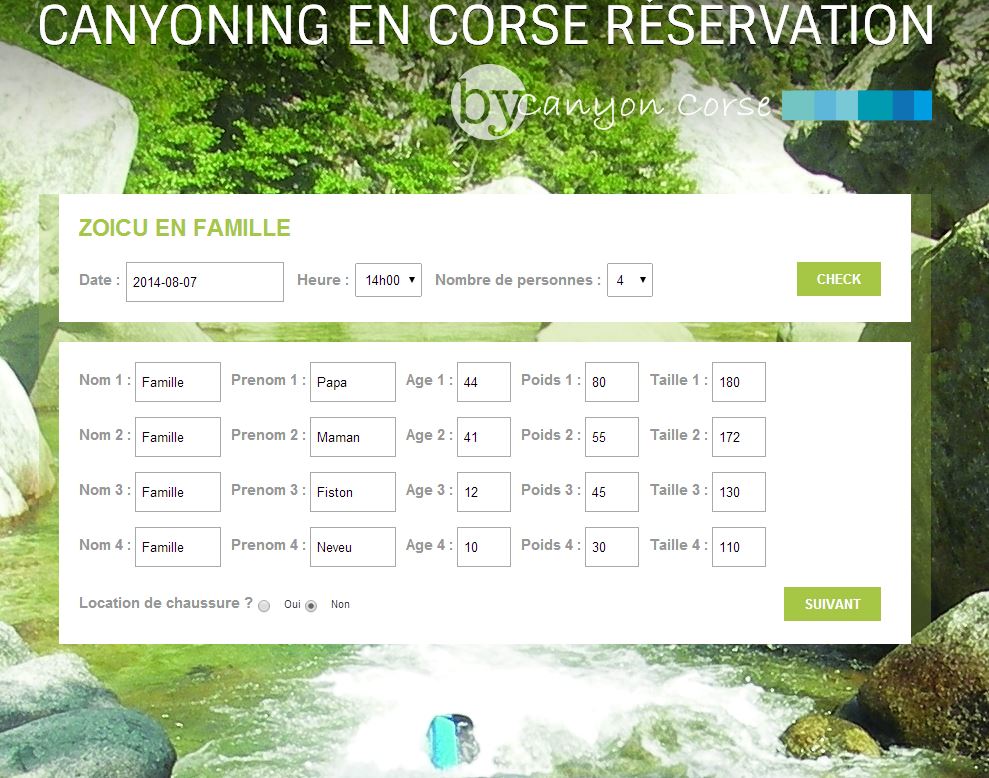989x778 pixels.
Task: Click the Prenom 3 field containing Fiston
Action: pyautogui.click(x=352, y=492)
